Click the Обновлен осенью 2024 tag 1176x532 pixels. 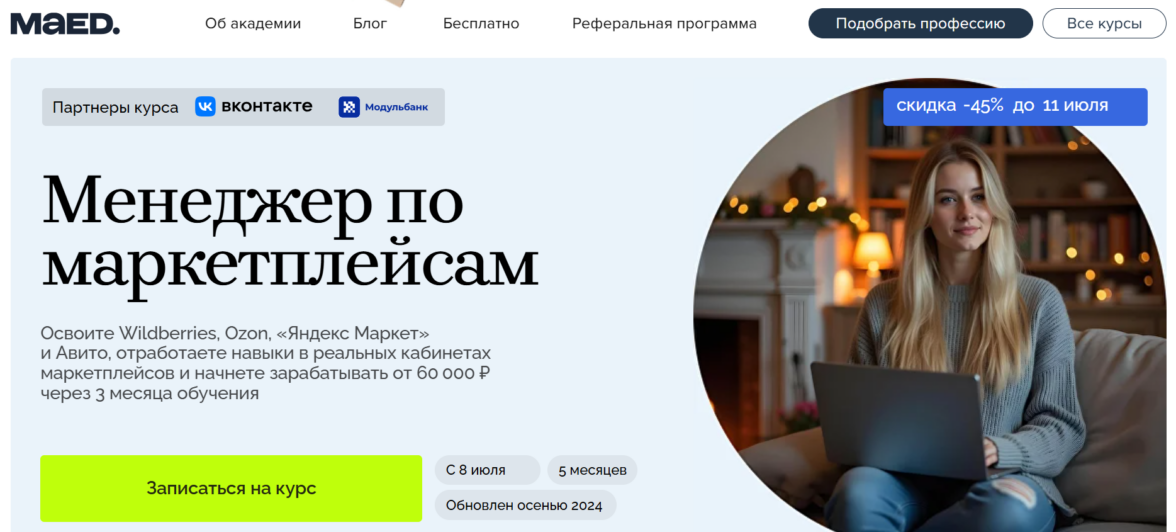(x=525, y=505)
